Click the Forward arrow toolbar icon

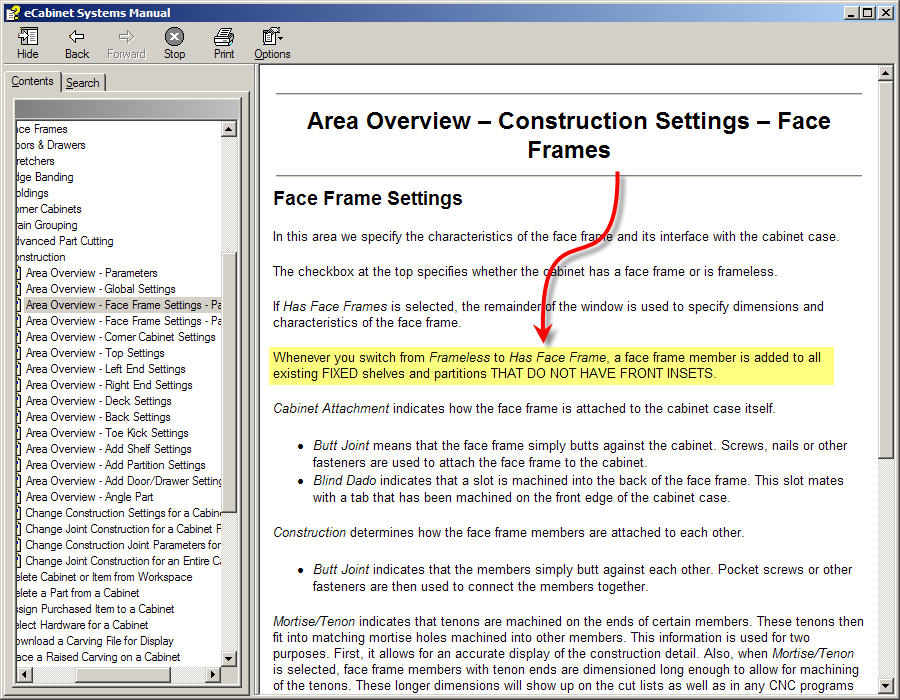pos(126,44)
